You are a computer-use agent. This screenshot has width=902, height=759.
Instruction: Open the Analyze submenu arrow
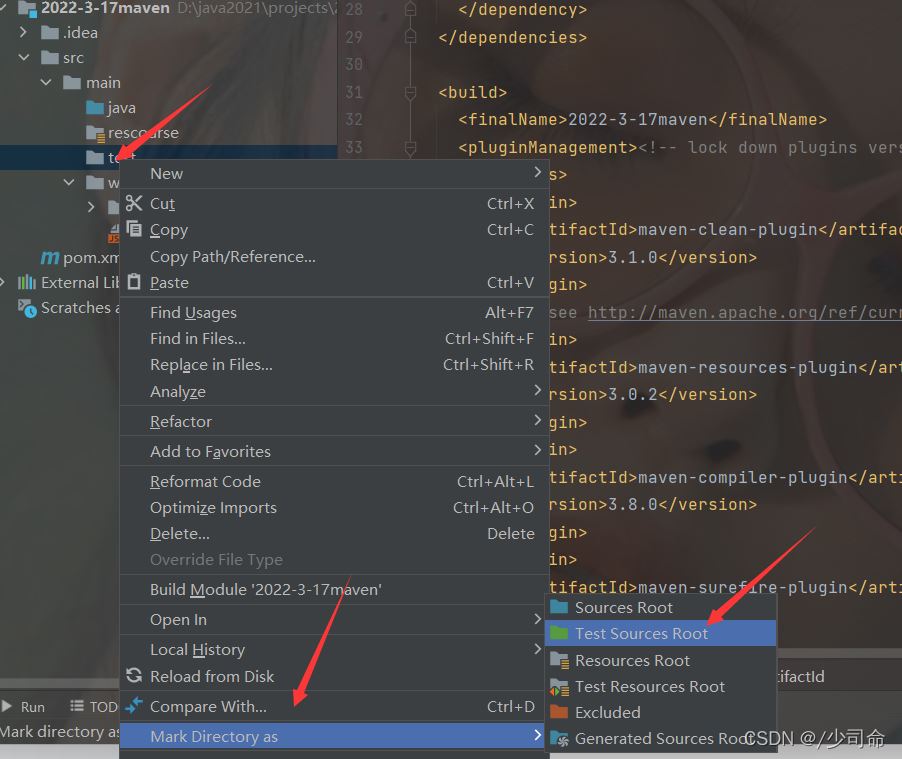pyautogui.click(x=537, y=391)
